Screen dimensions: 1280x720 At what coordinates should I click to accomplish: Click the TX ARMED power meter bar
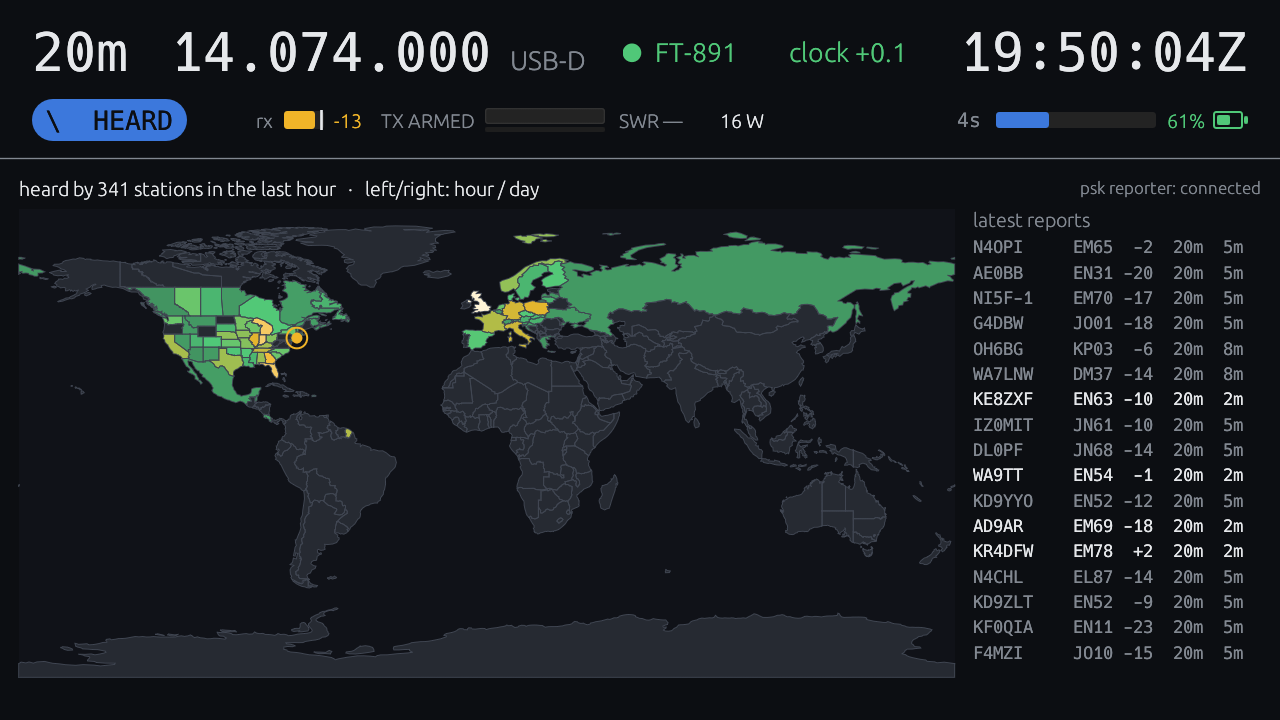point(545,119)
